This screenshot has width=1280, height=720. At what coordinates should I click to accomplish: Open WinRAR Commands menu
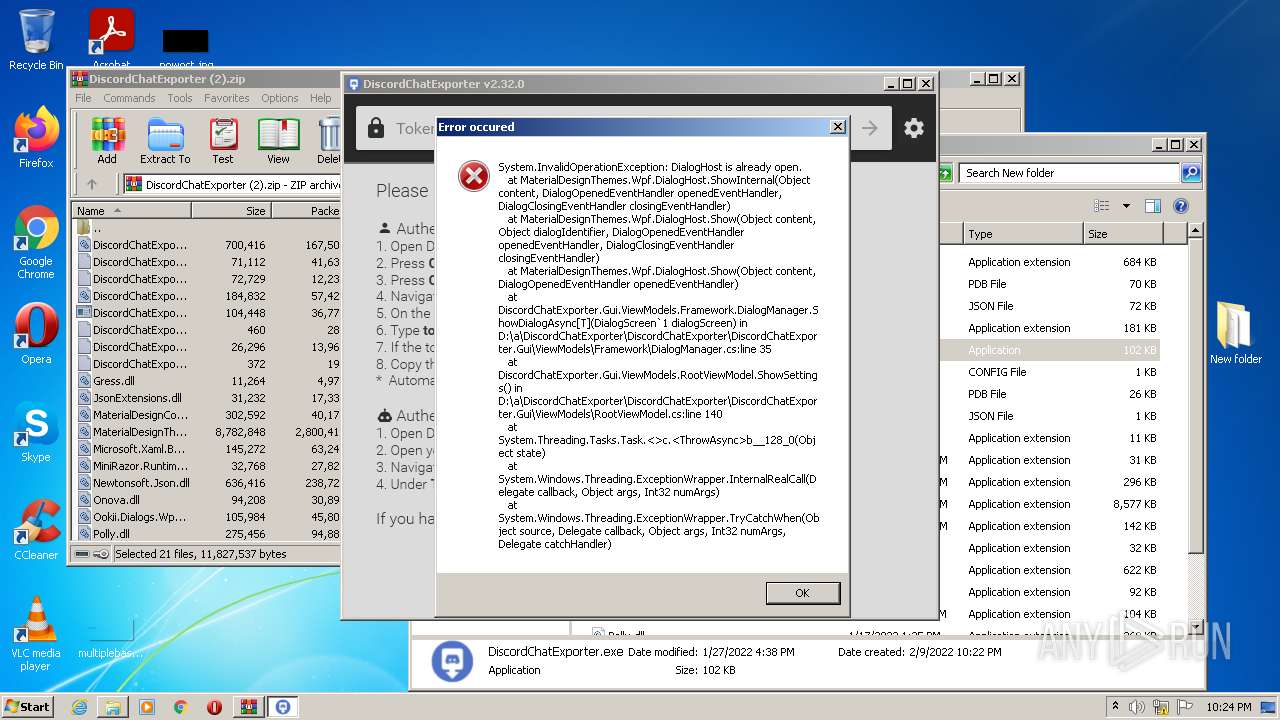[129, 98]
